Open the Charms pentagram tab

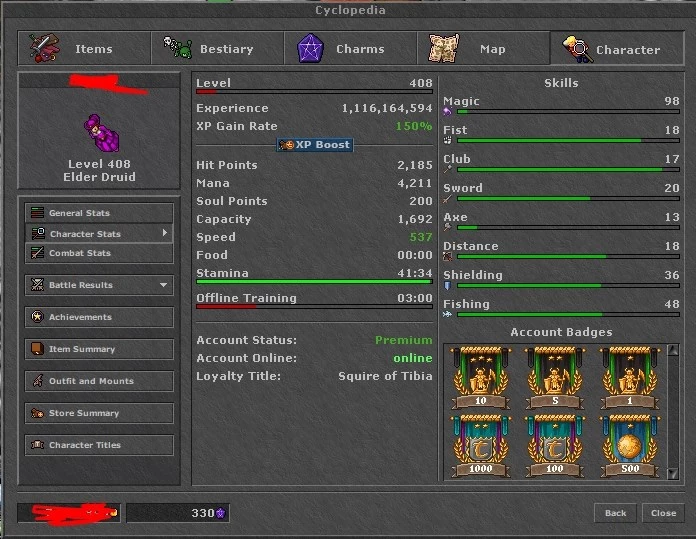[350, 48]
